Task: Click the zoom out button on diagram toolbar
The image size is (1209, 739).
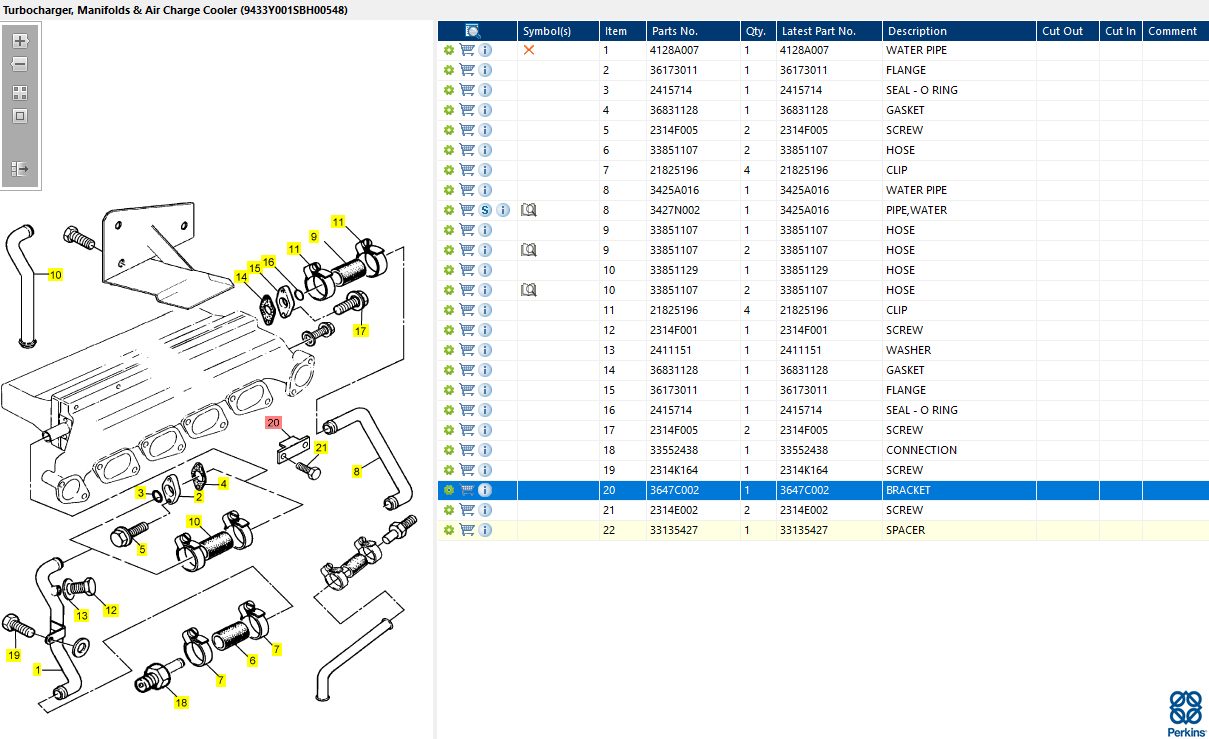Action: tap(19, 64)
